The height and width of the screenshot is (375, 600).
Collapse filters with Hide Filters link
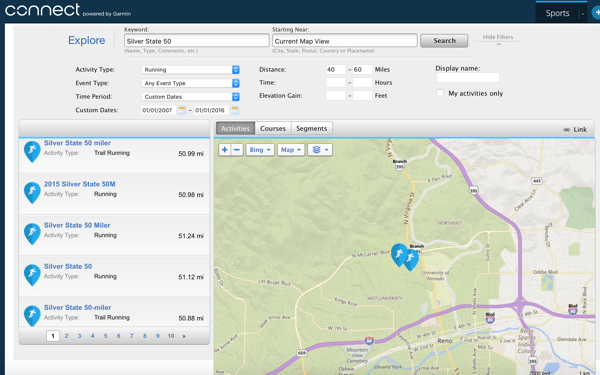tap(497, 37)
